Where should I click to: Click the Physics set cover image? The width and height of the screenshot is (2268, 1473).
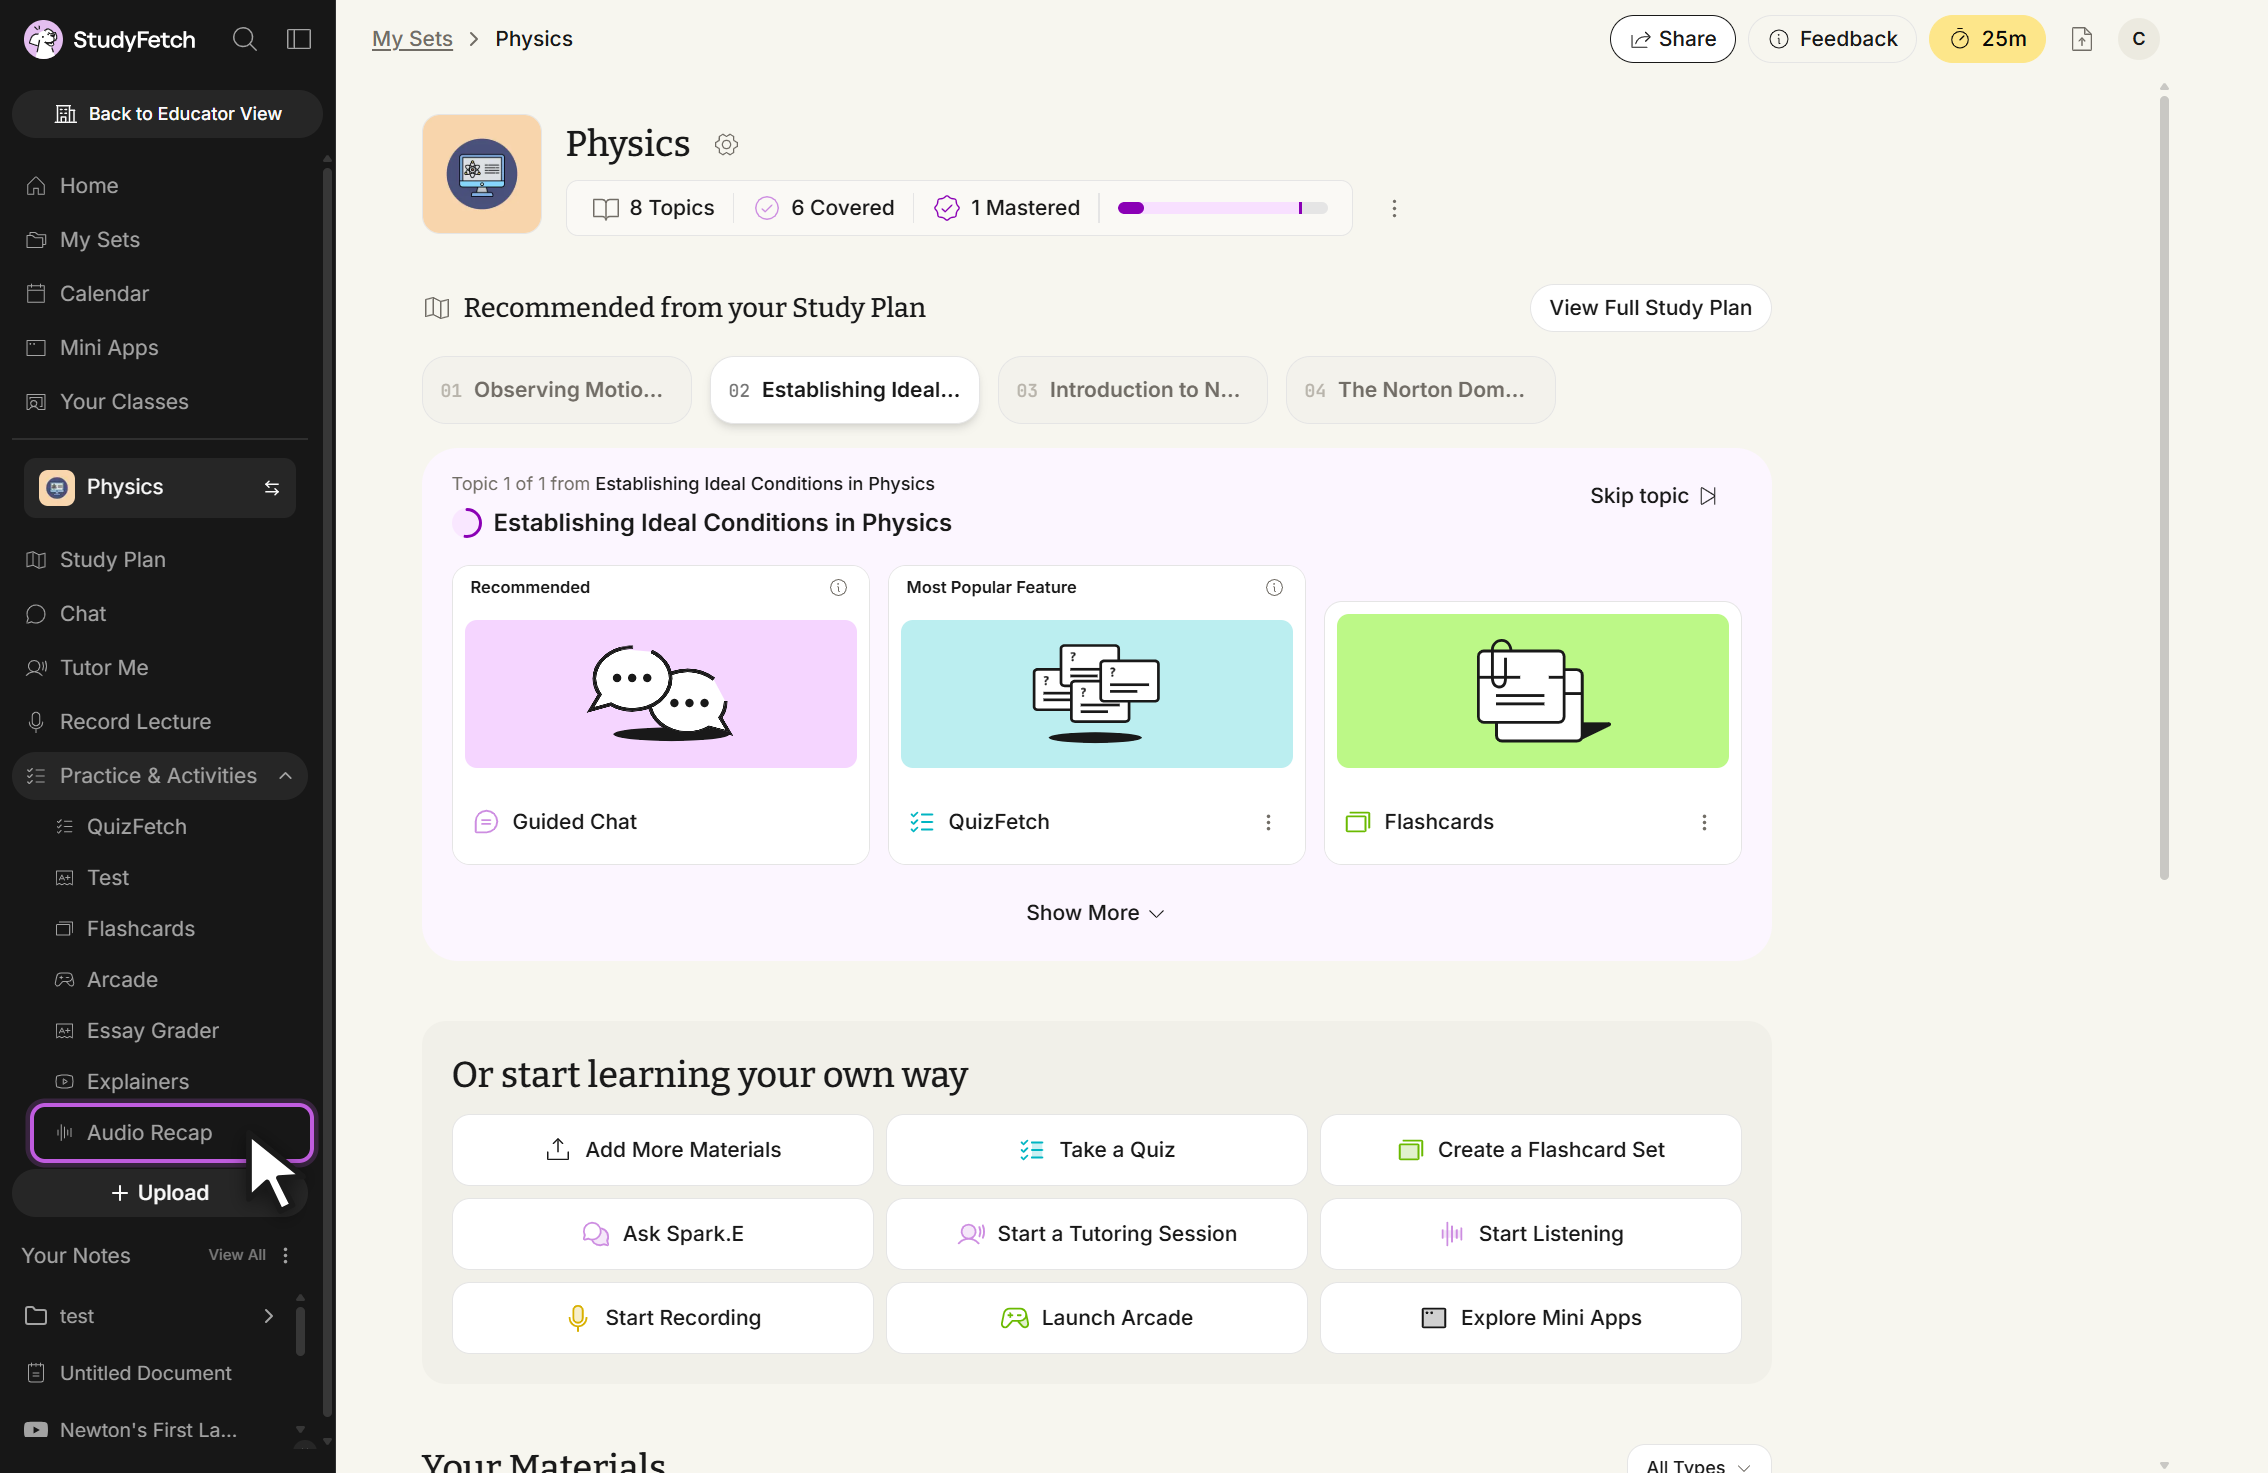(x=482, y=174)
